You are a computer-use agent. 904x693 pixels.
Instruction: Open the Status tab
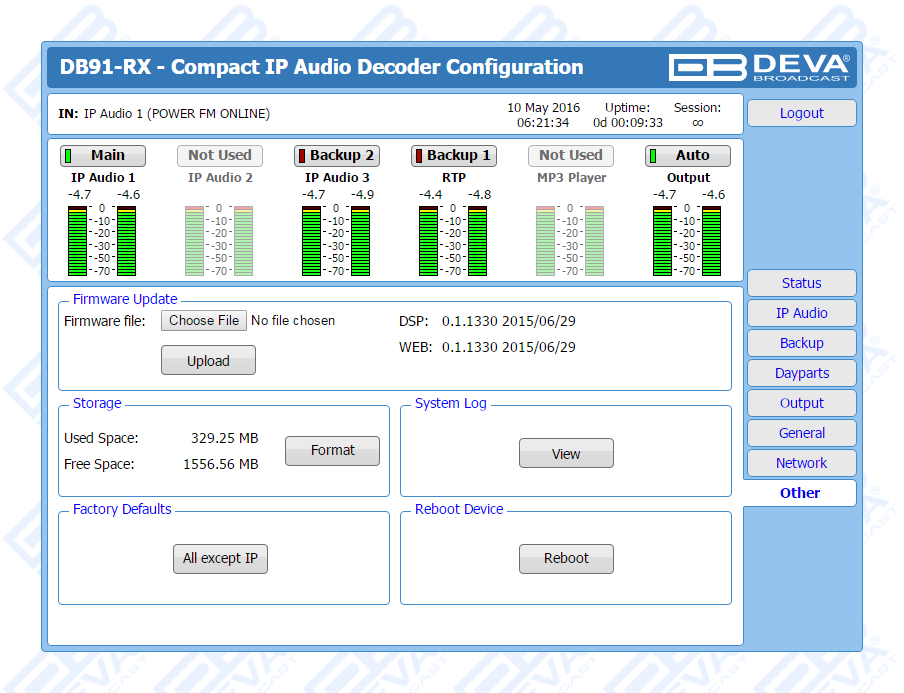point(801,283)
